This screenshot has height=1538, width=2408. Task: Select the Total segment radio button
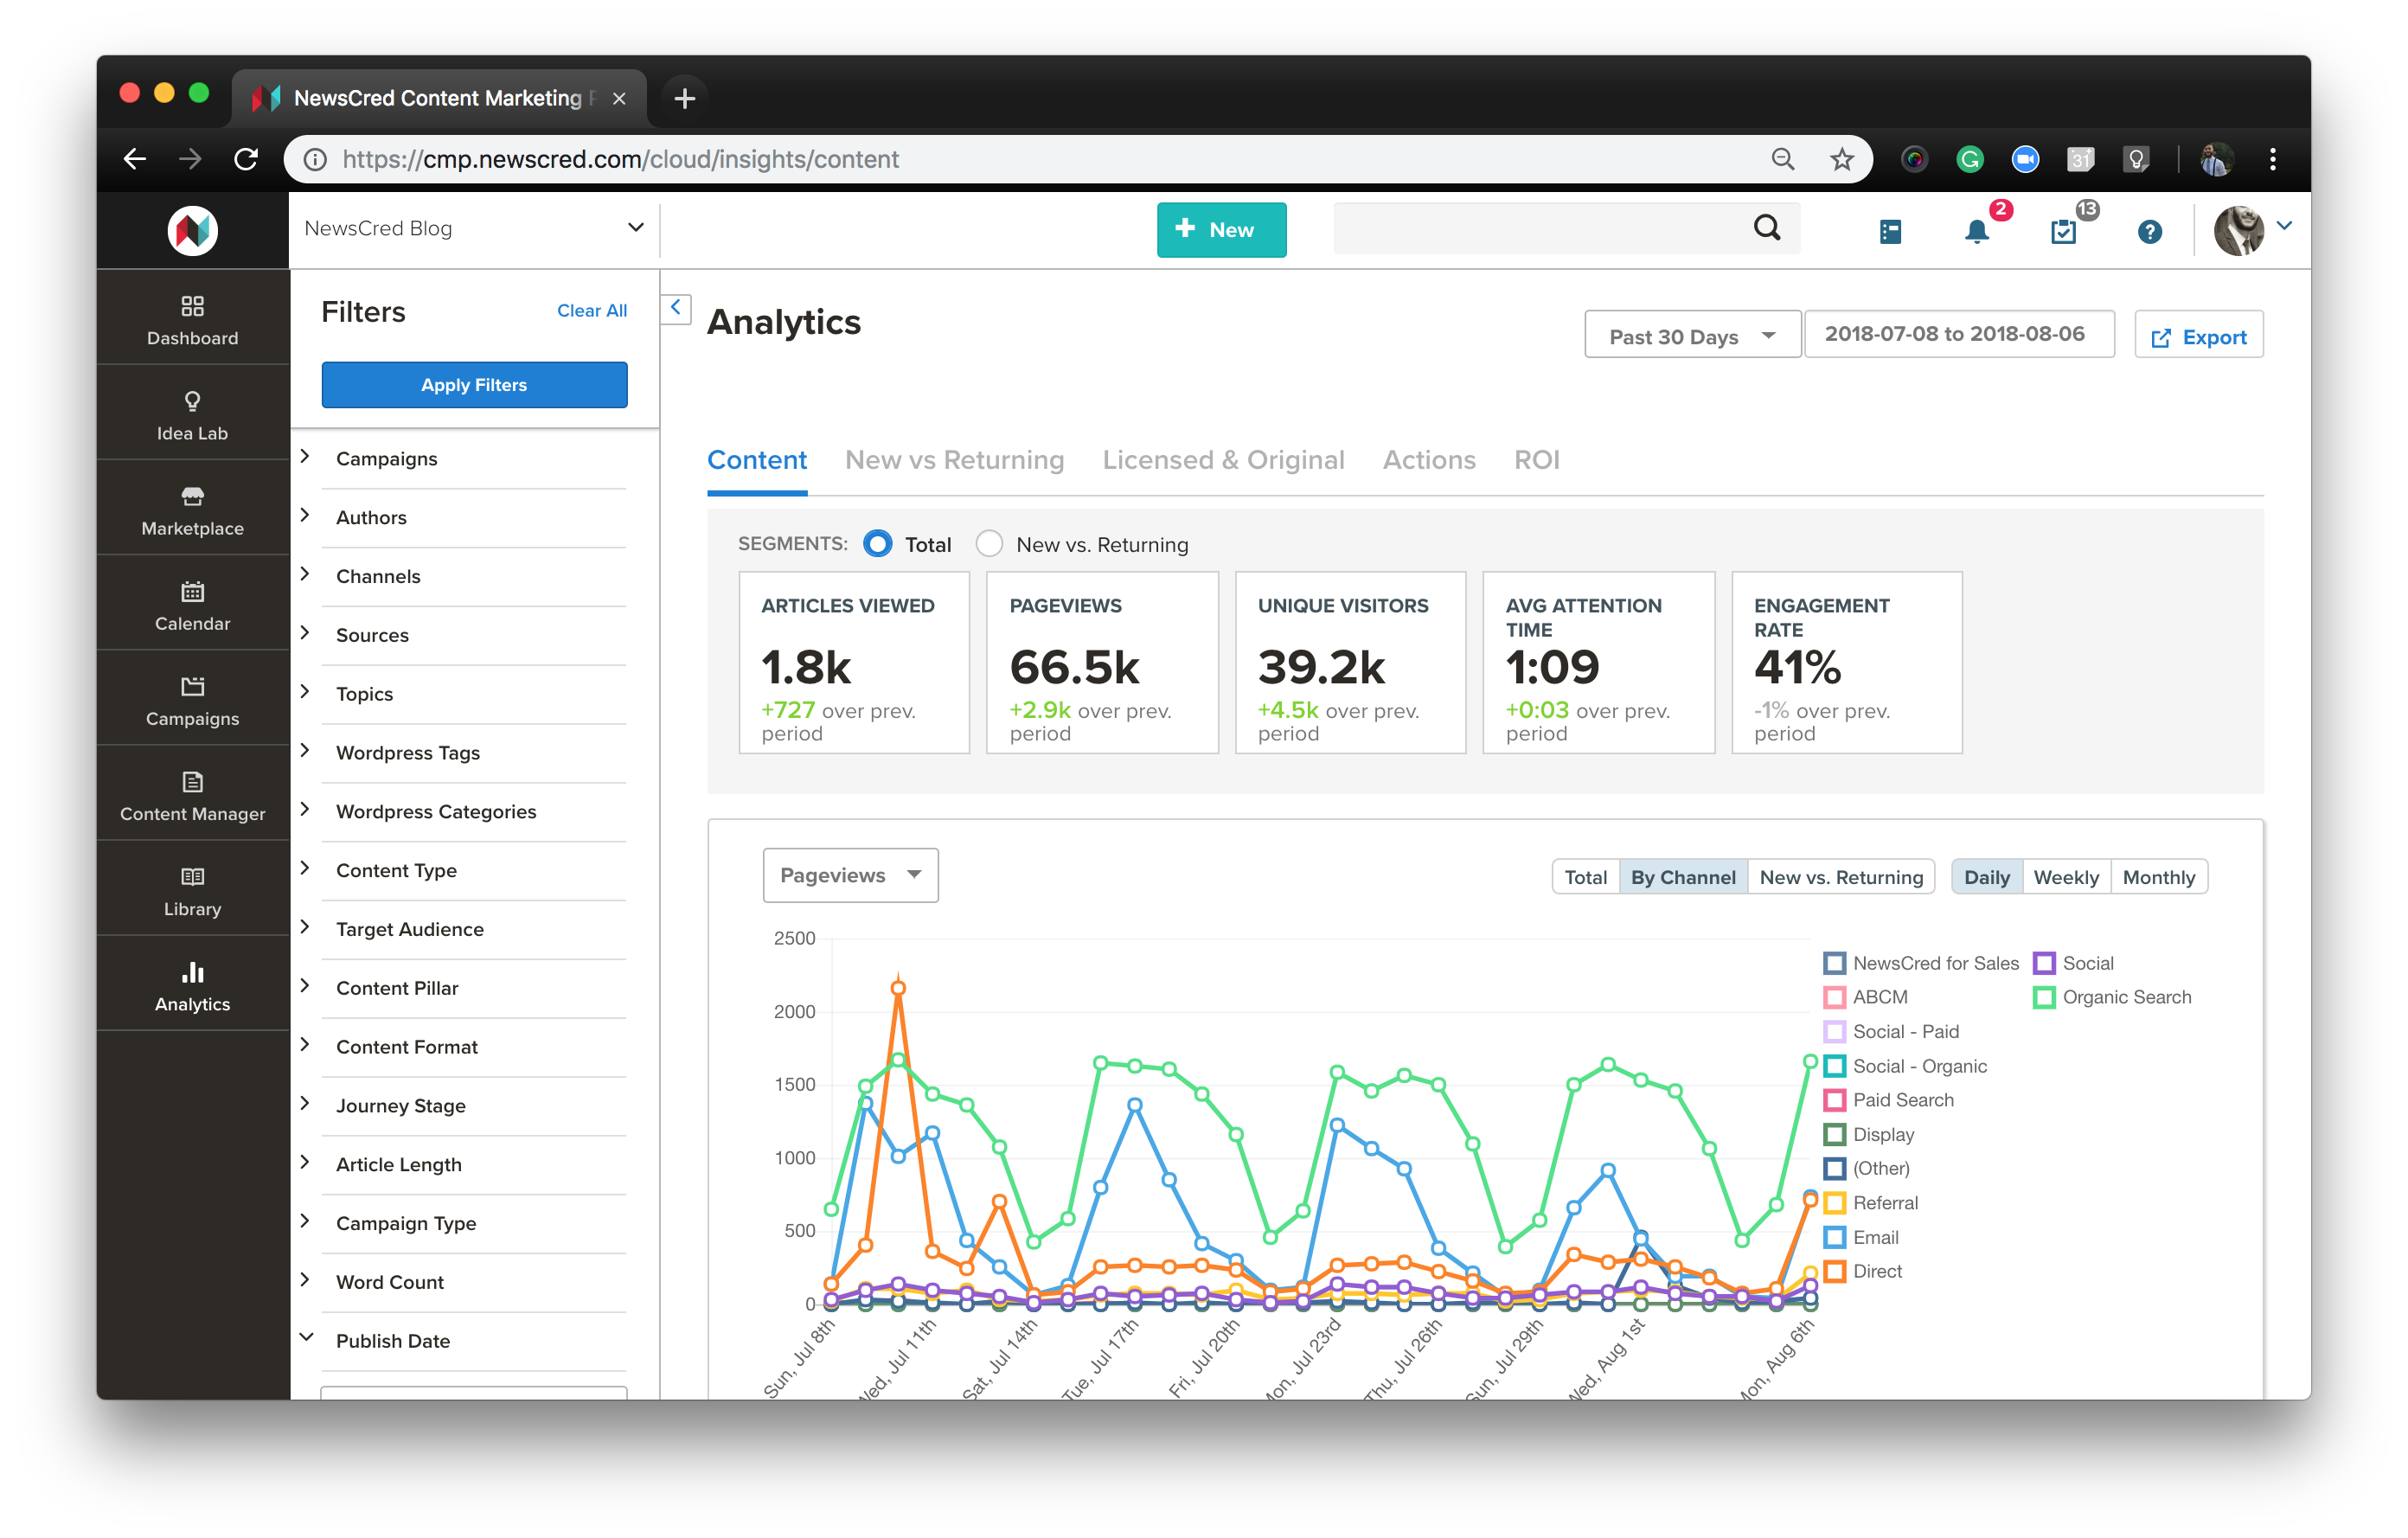[x=877, y=544]
